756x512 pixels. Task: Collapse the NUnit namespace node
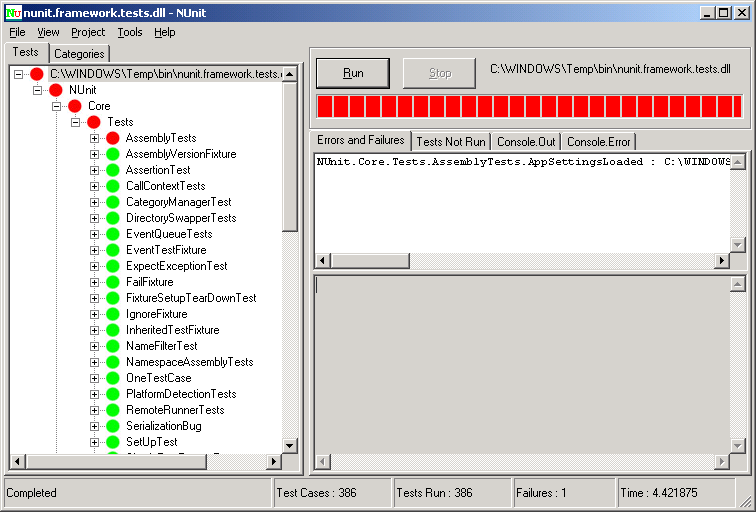[37, 90]
